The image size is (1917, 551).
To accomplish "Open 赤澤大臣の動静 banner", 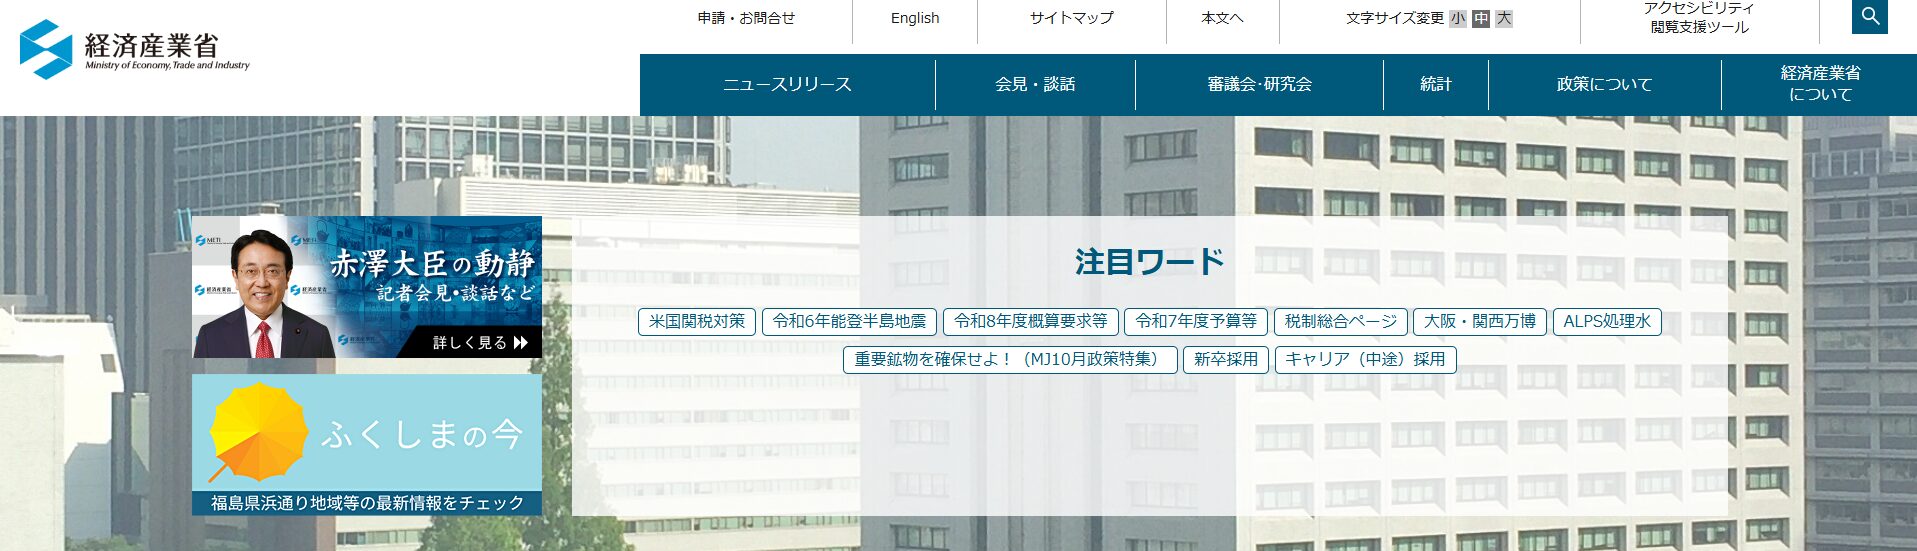I will 367,287.
